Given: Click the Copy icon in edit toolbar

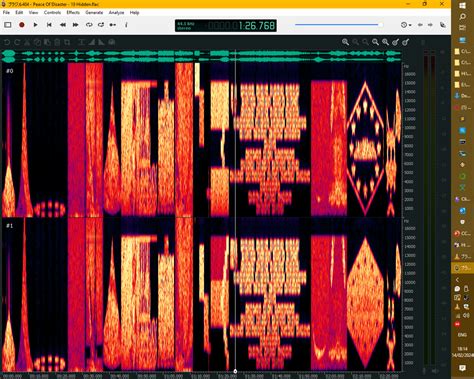Looking at the screenshot, I should tap(37, 42).
